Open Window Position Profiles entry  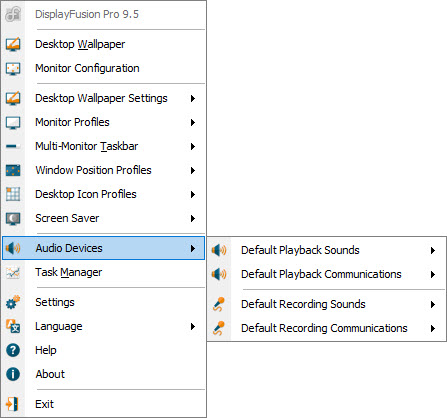[x=104, y=170]
